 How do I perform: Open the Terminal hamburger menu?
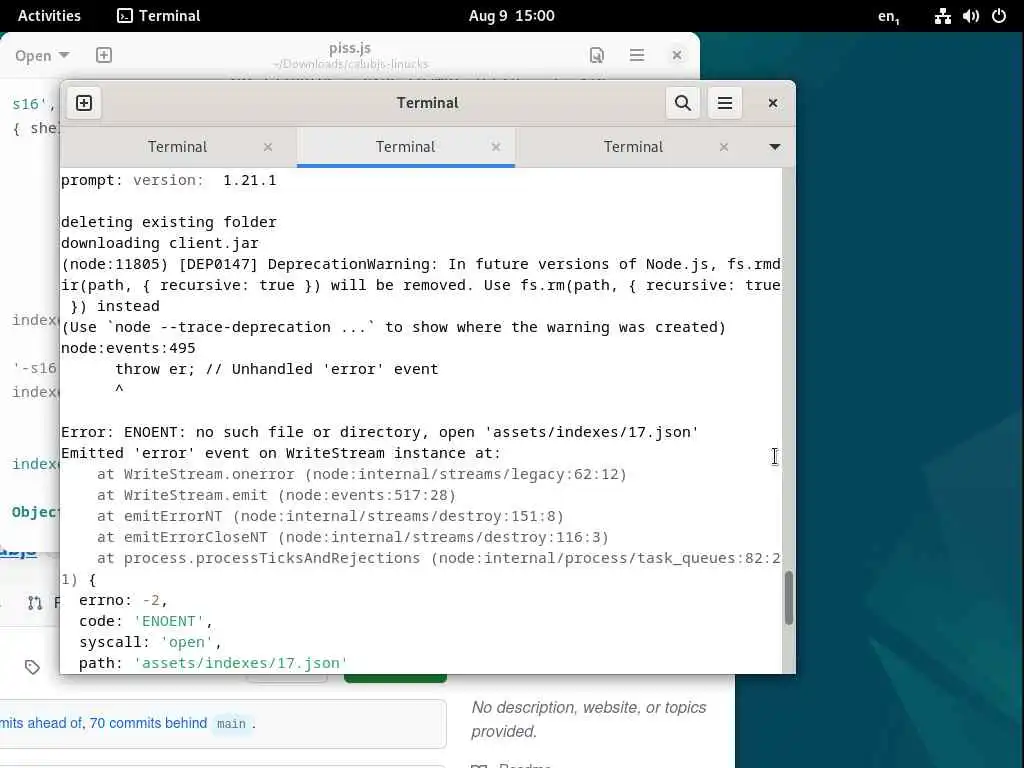[724, 103]
